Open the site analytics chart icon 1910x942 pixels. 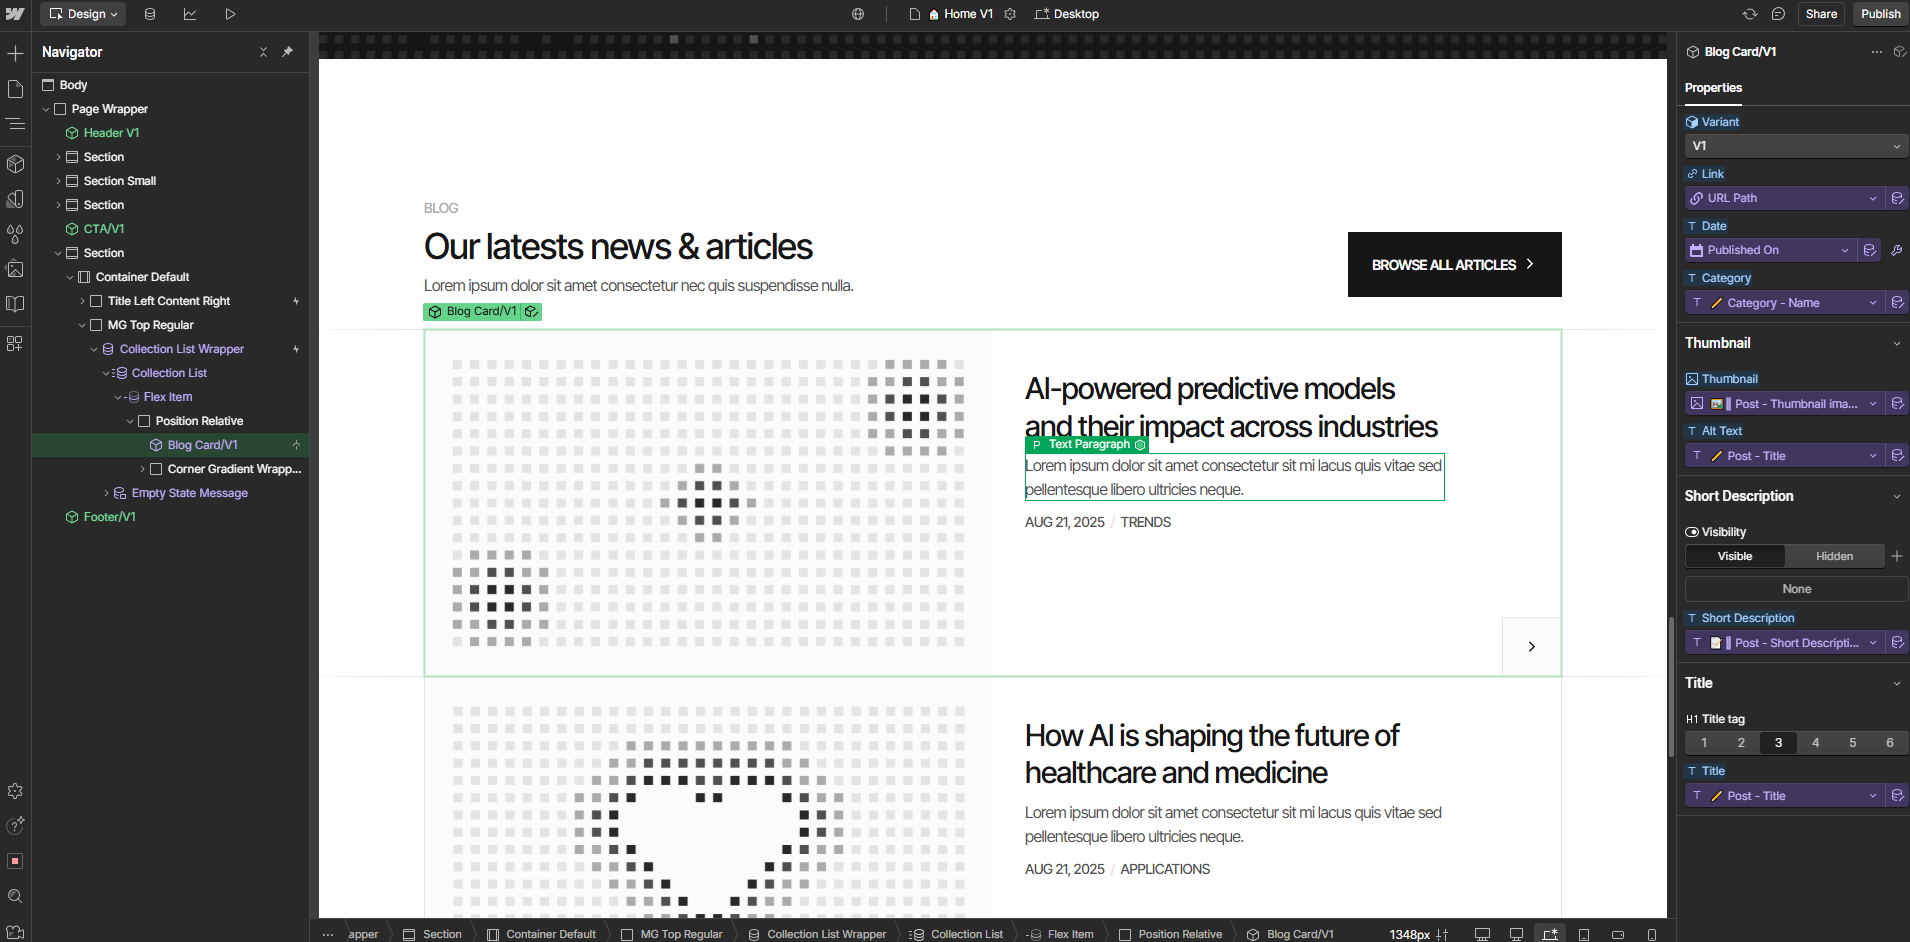tap(190, 13)
